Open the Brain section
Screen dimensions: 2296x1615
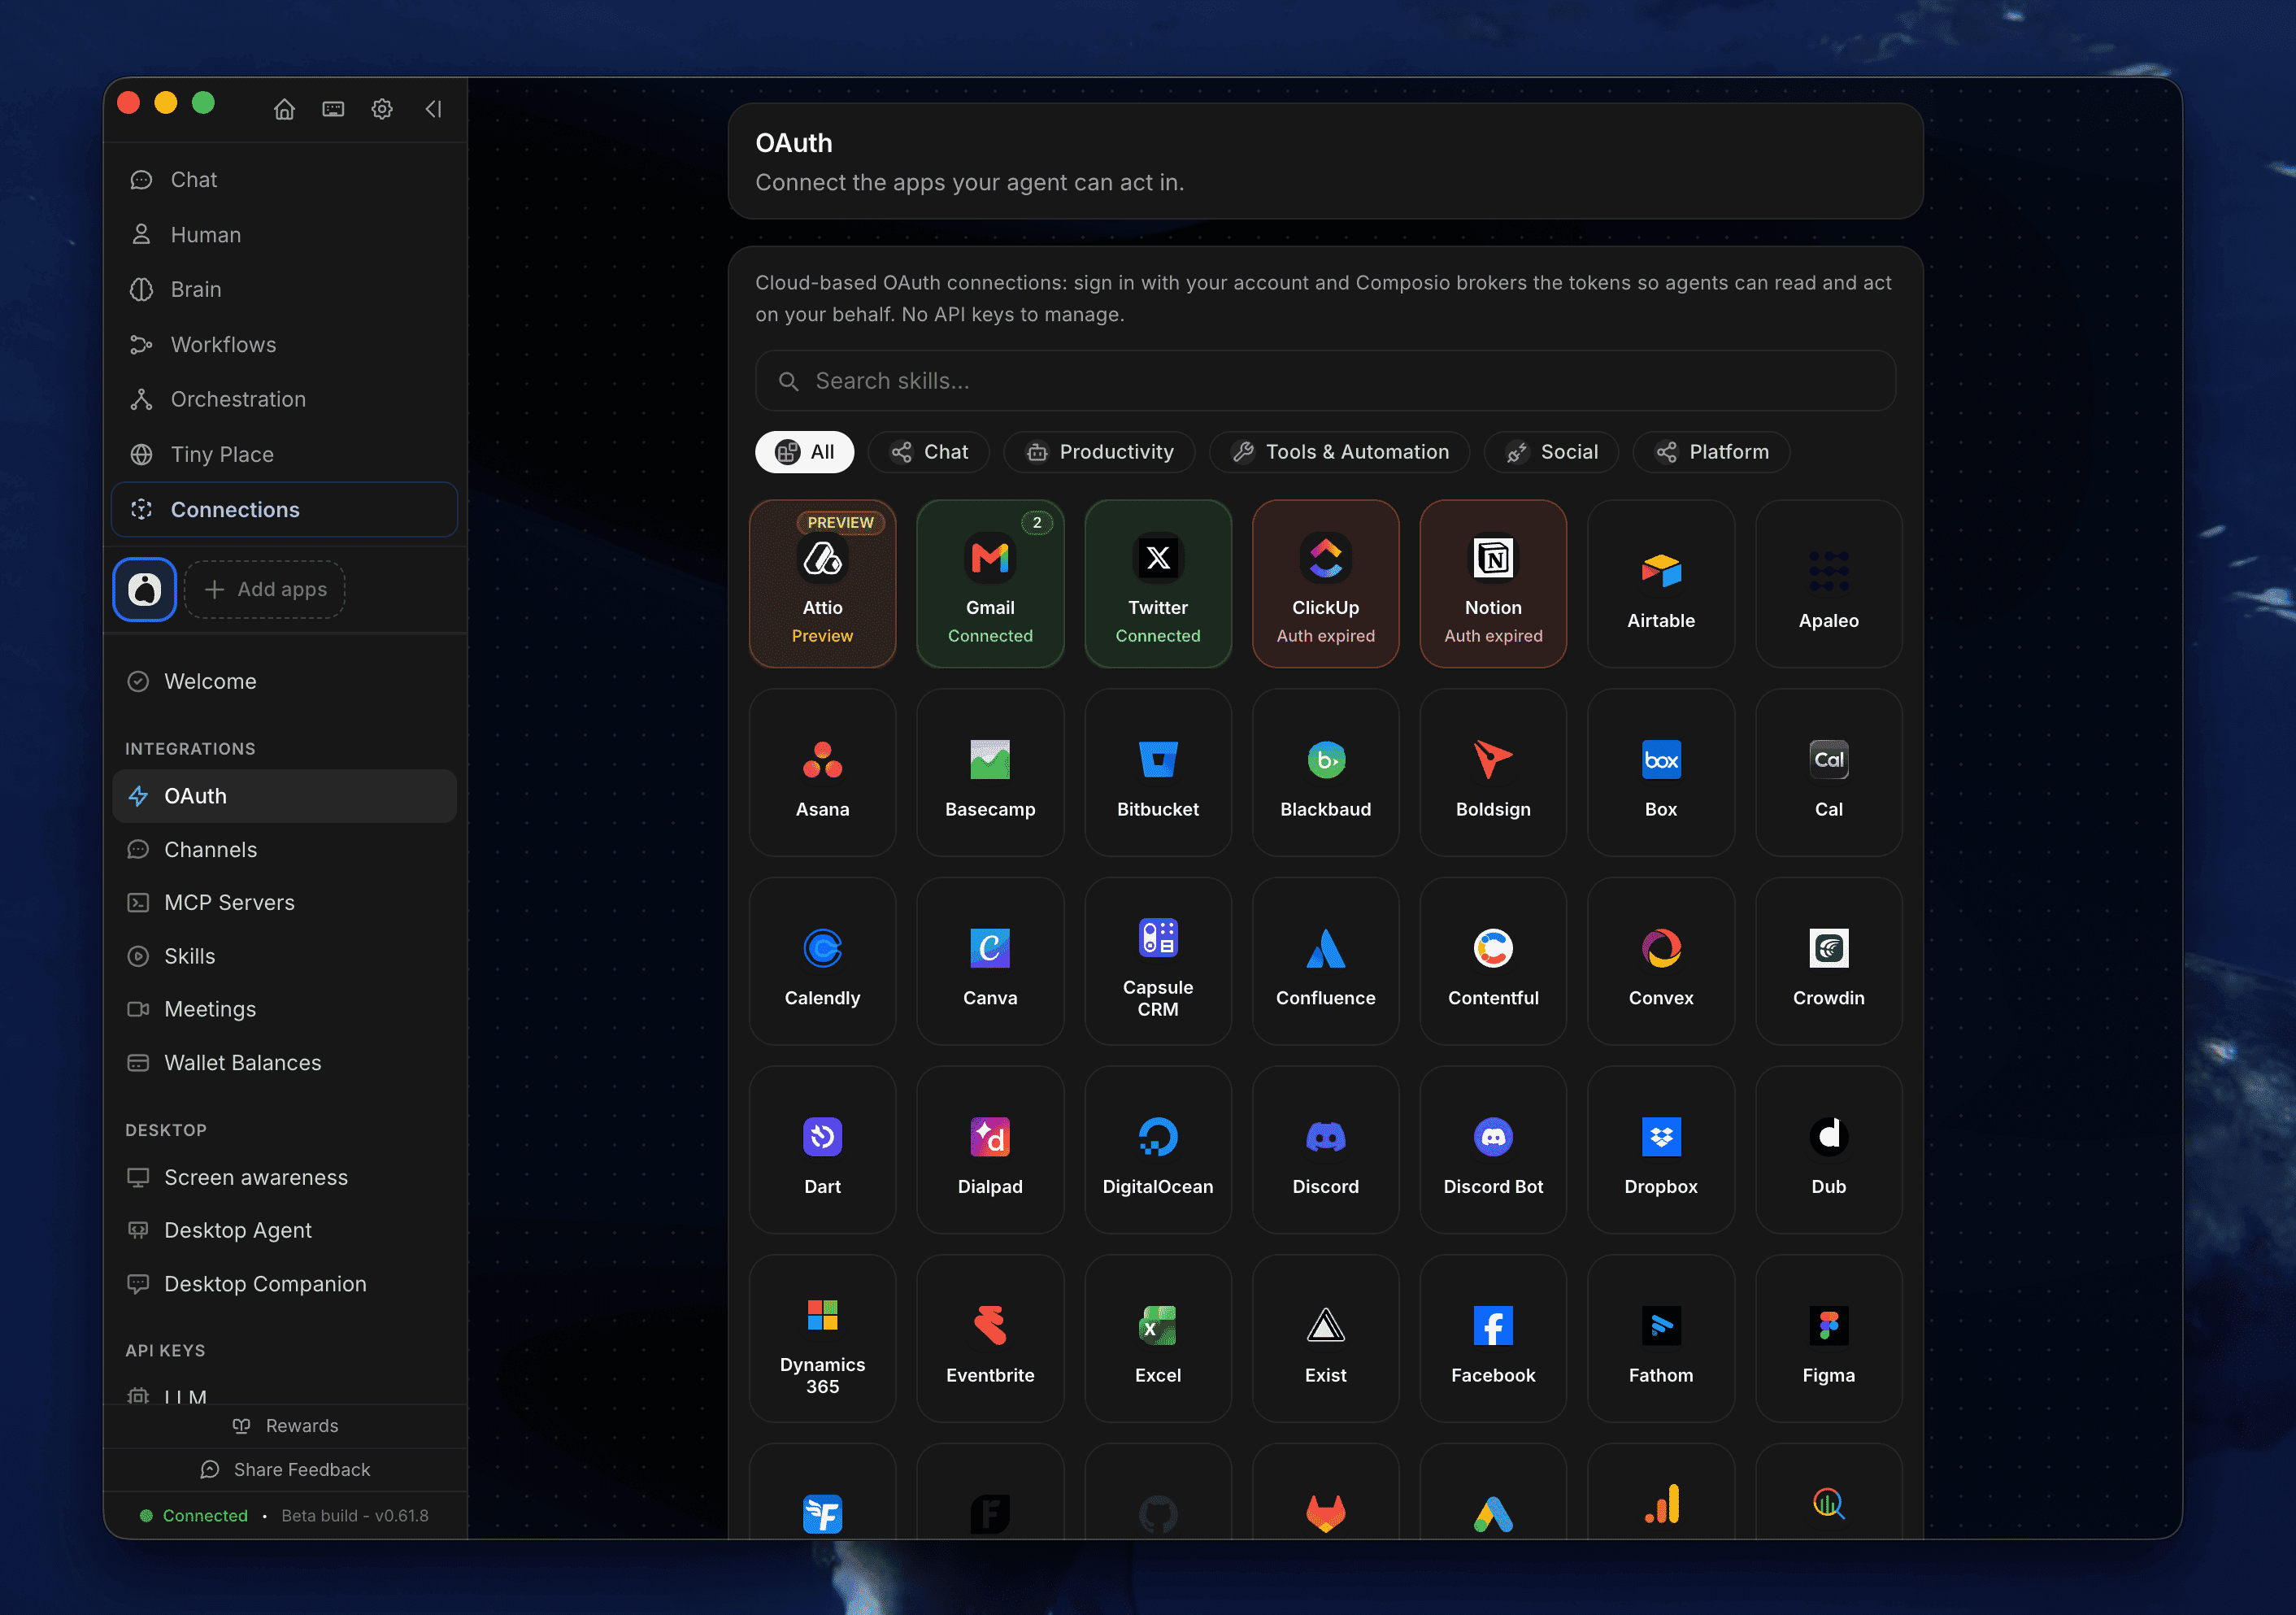pyautogui.click(x=284, y=290)
